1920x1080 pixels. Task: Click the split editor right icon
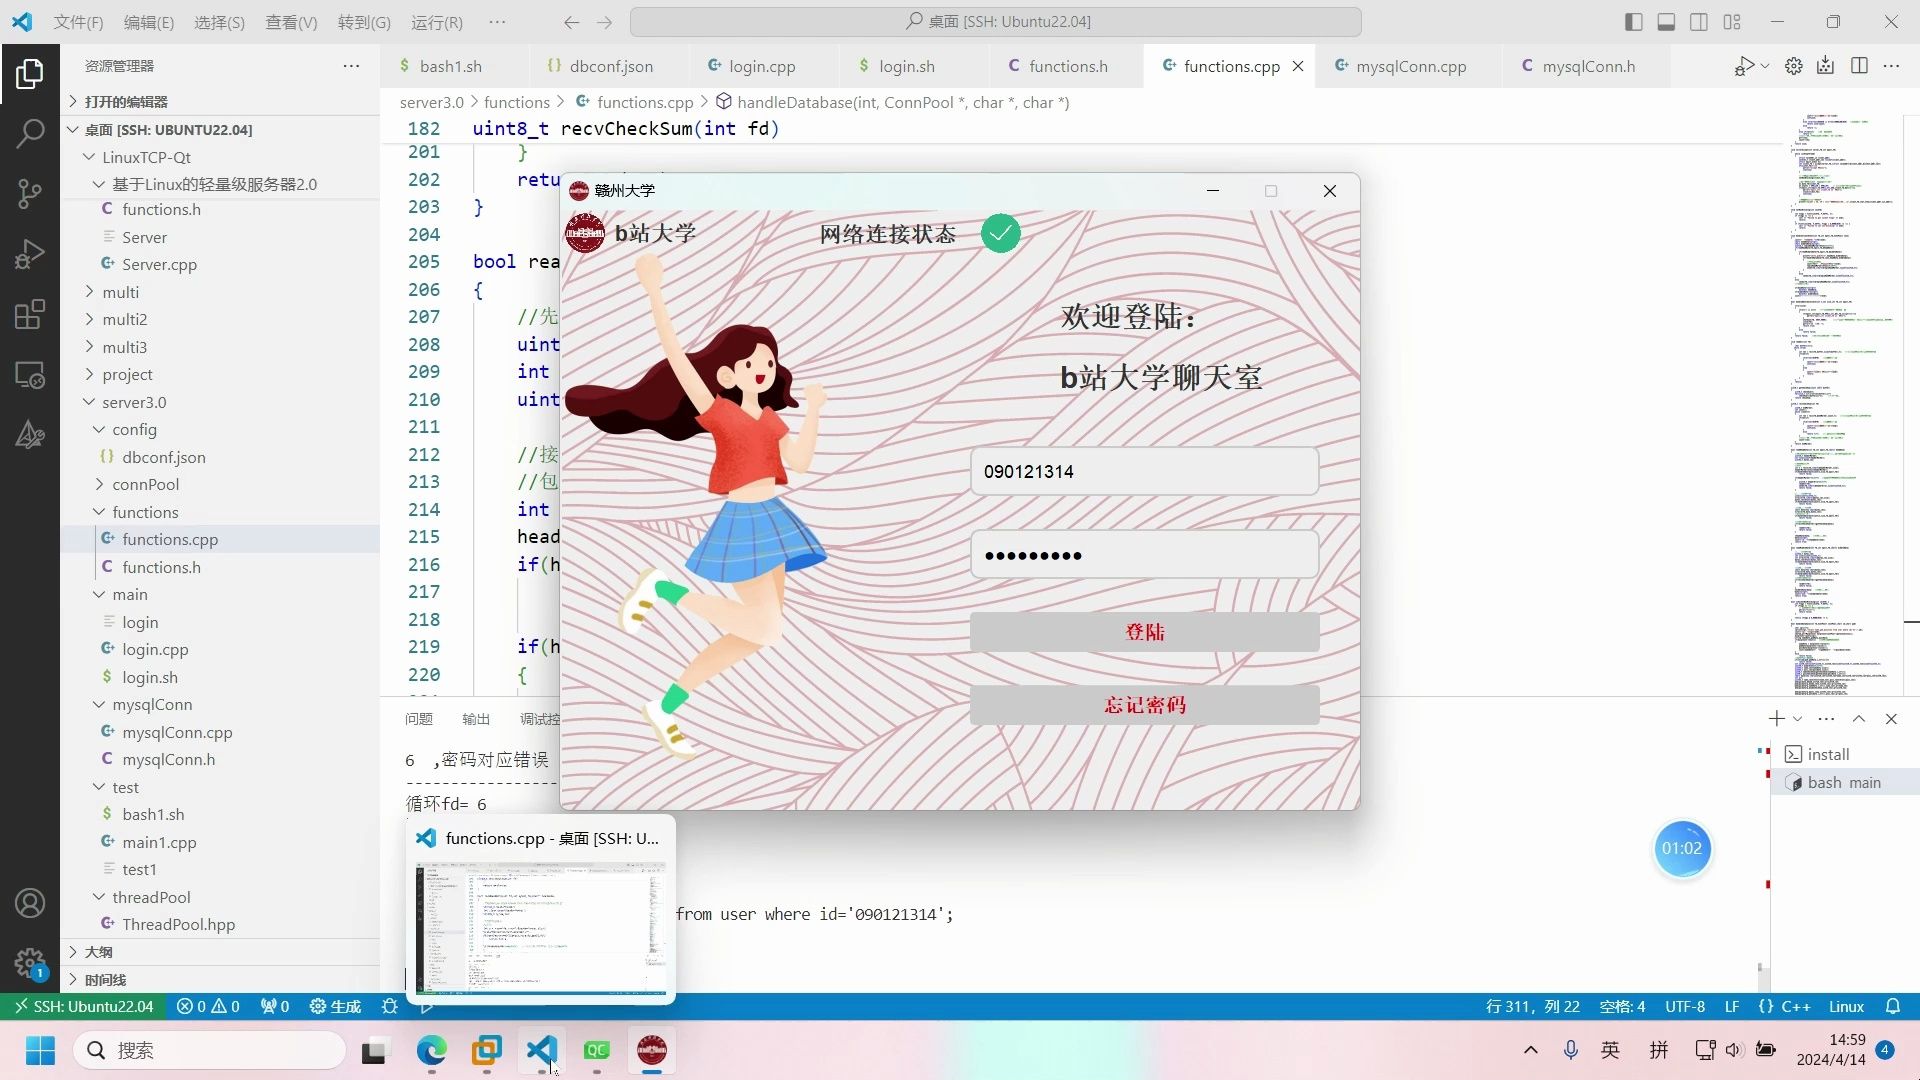coord(1859,66)
